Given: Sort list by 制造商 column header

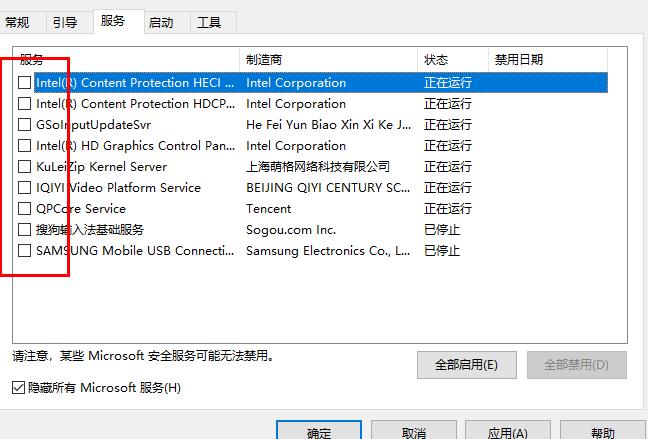Looking at the screenshot, I should coord(328,60).
